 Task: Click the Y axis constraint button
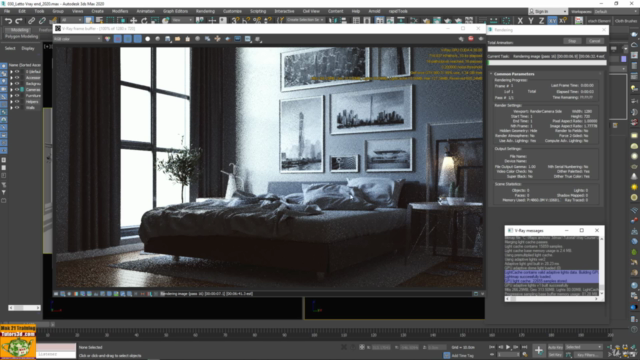(531, 20)
